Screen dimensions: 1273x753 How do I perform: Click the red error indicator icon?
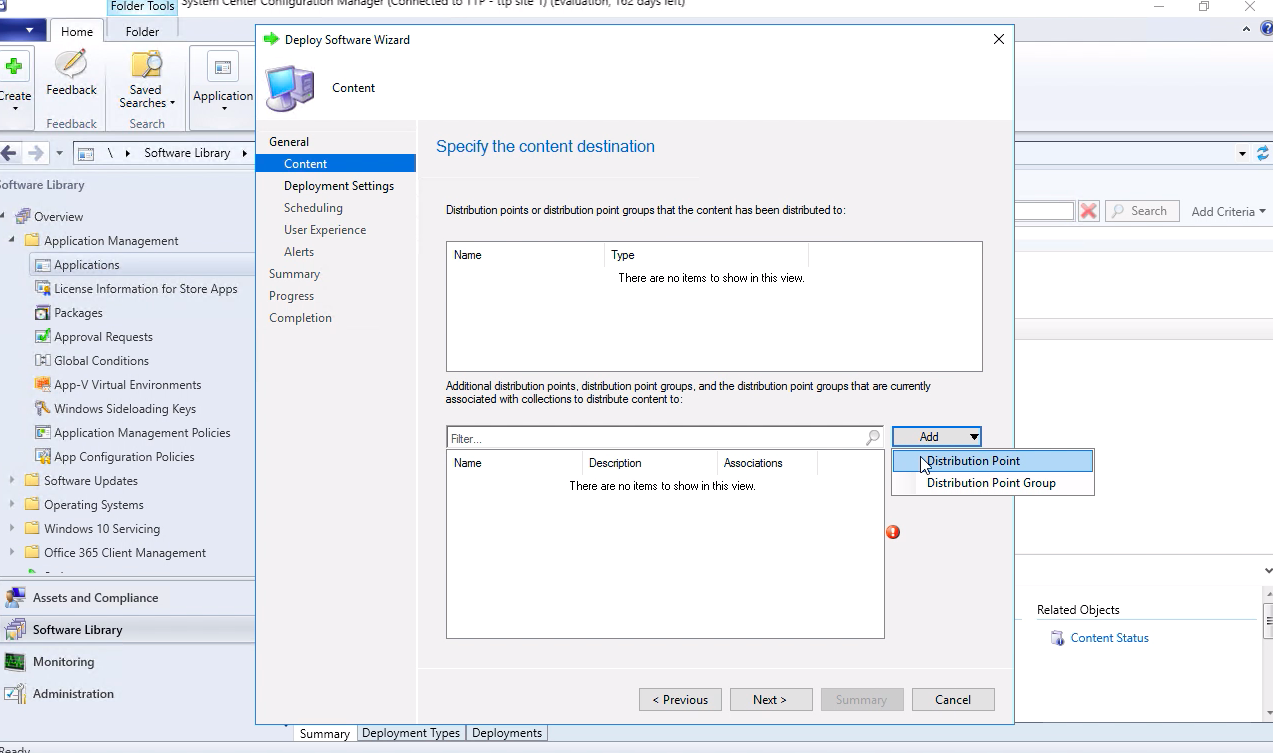[x=893, y=532]
